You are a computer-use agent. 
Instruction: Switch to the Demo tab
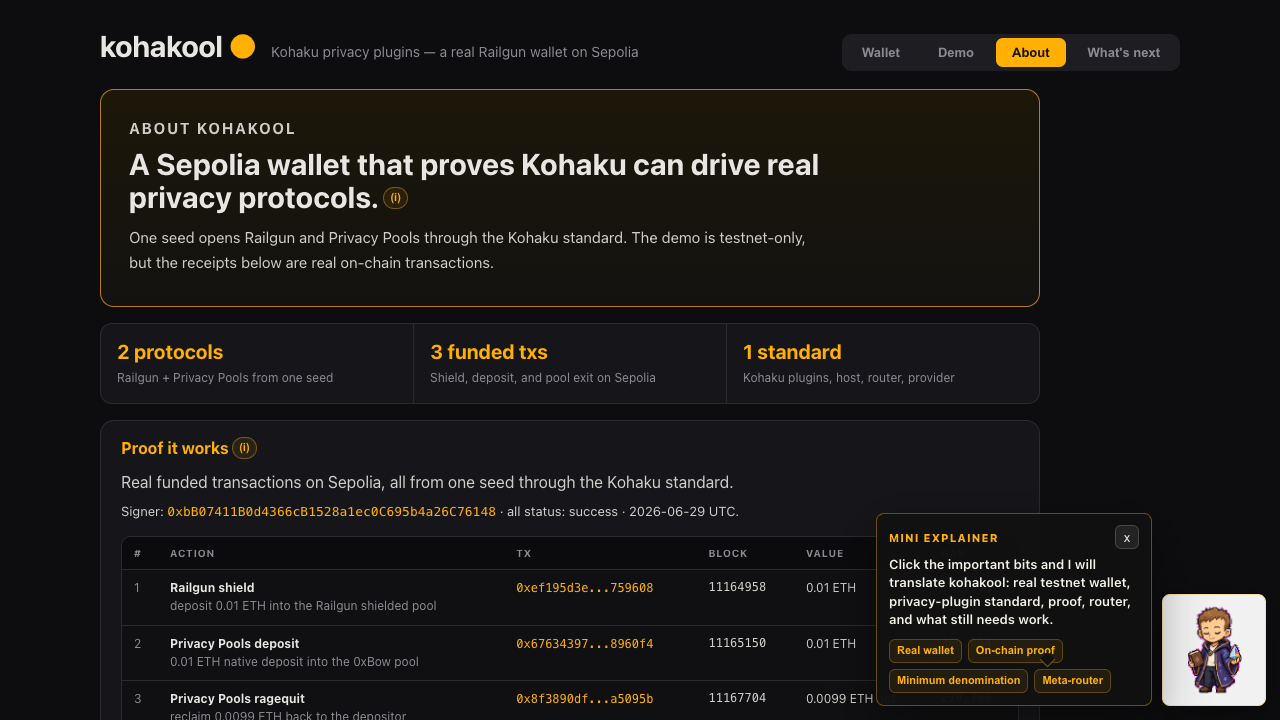click(x=956, y=53)
